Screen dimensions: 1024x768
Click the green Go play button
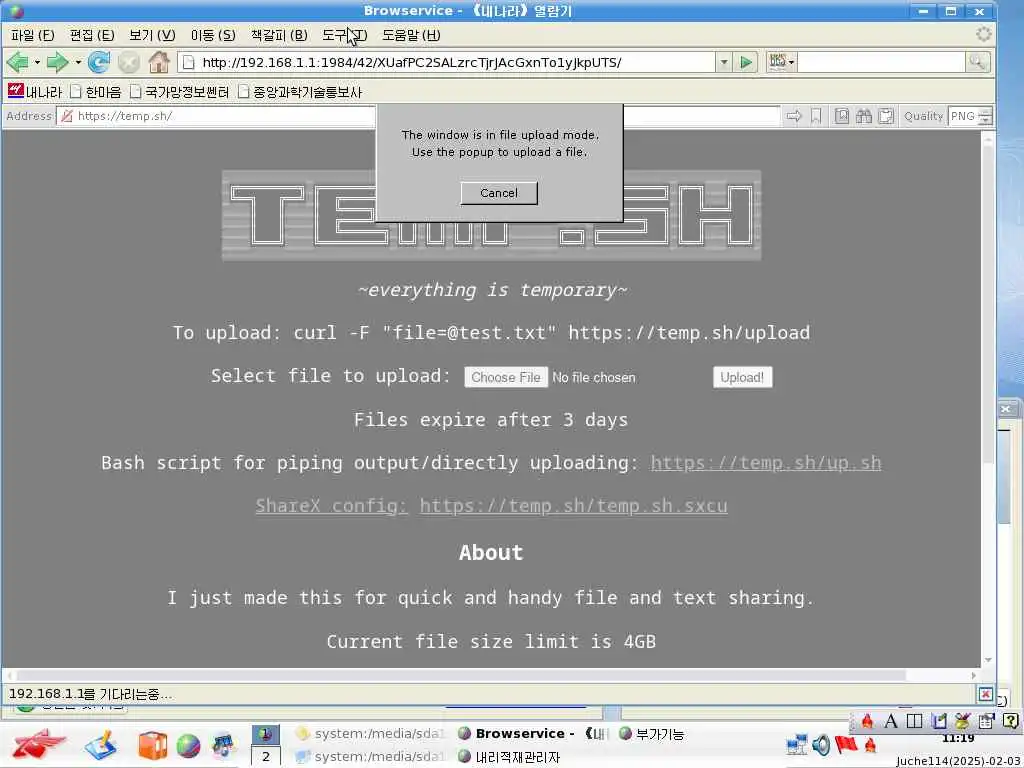(745, 62)
